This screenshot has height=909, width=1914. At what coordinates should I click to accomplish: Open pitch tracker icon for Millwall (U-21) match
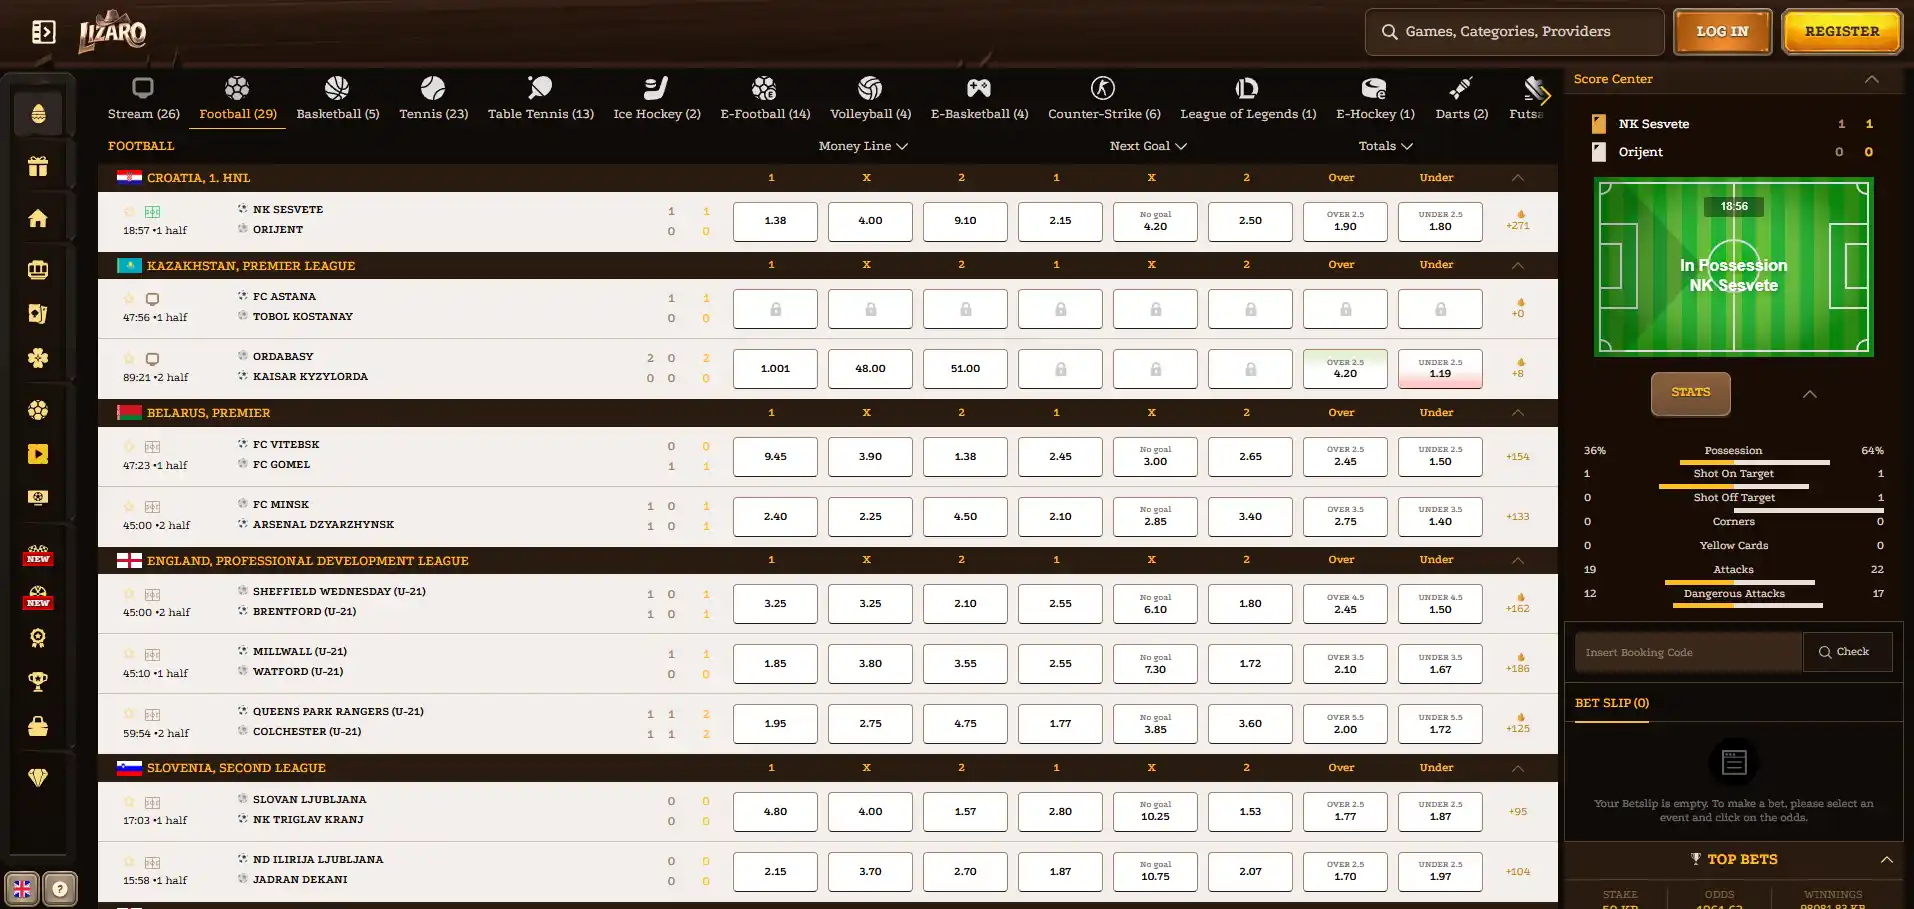(152, 655)
